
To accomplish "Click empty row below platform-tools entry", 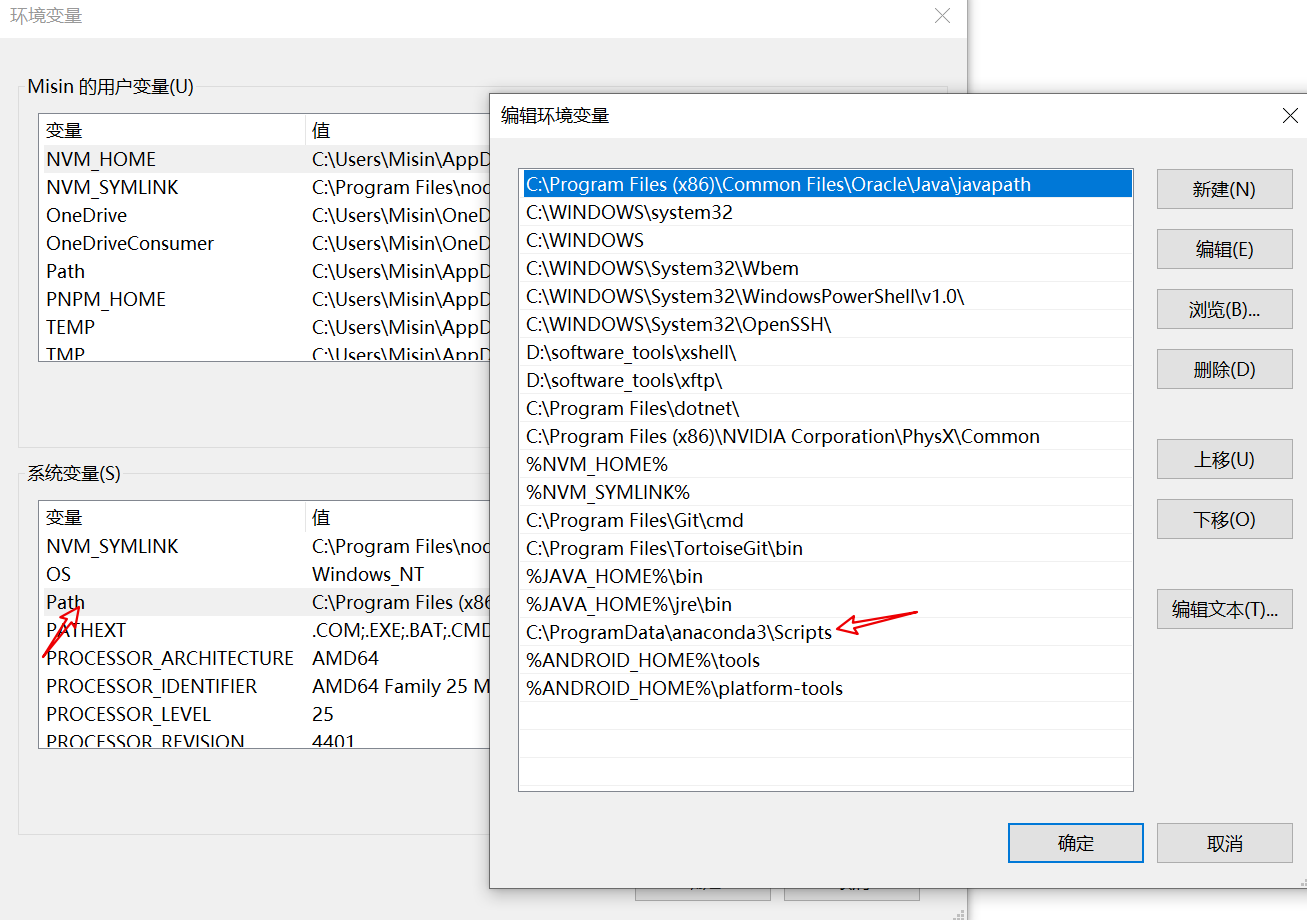I will point(825,716).
